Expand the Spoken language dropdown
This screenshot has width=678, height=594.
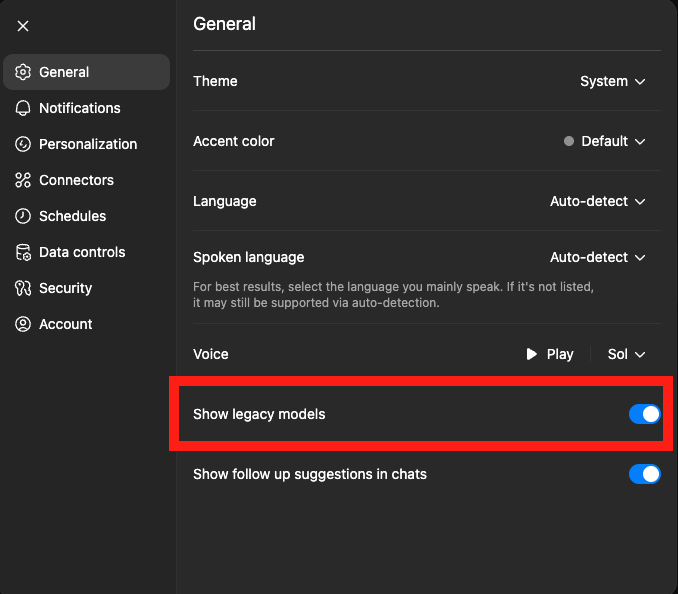point(598,258)
